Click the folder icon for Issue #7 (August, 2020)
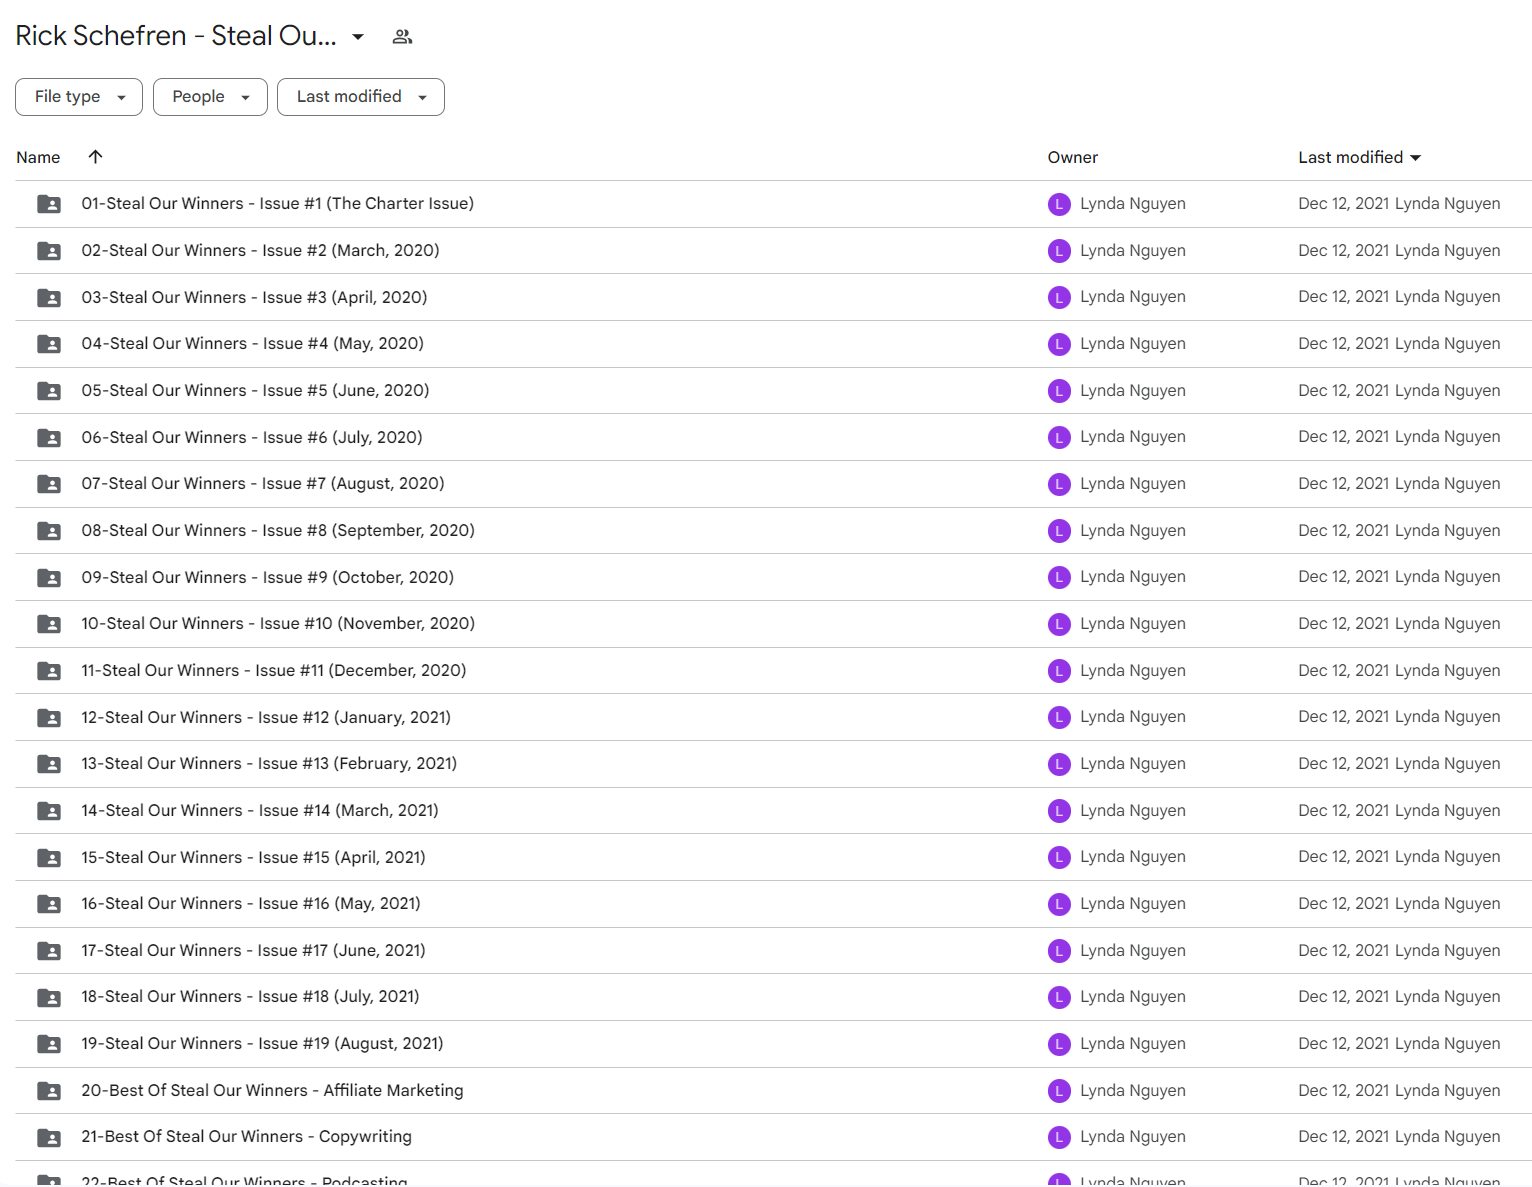Screen dimensions: 1532x1187 tap(49, 484)
